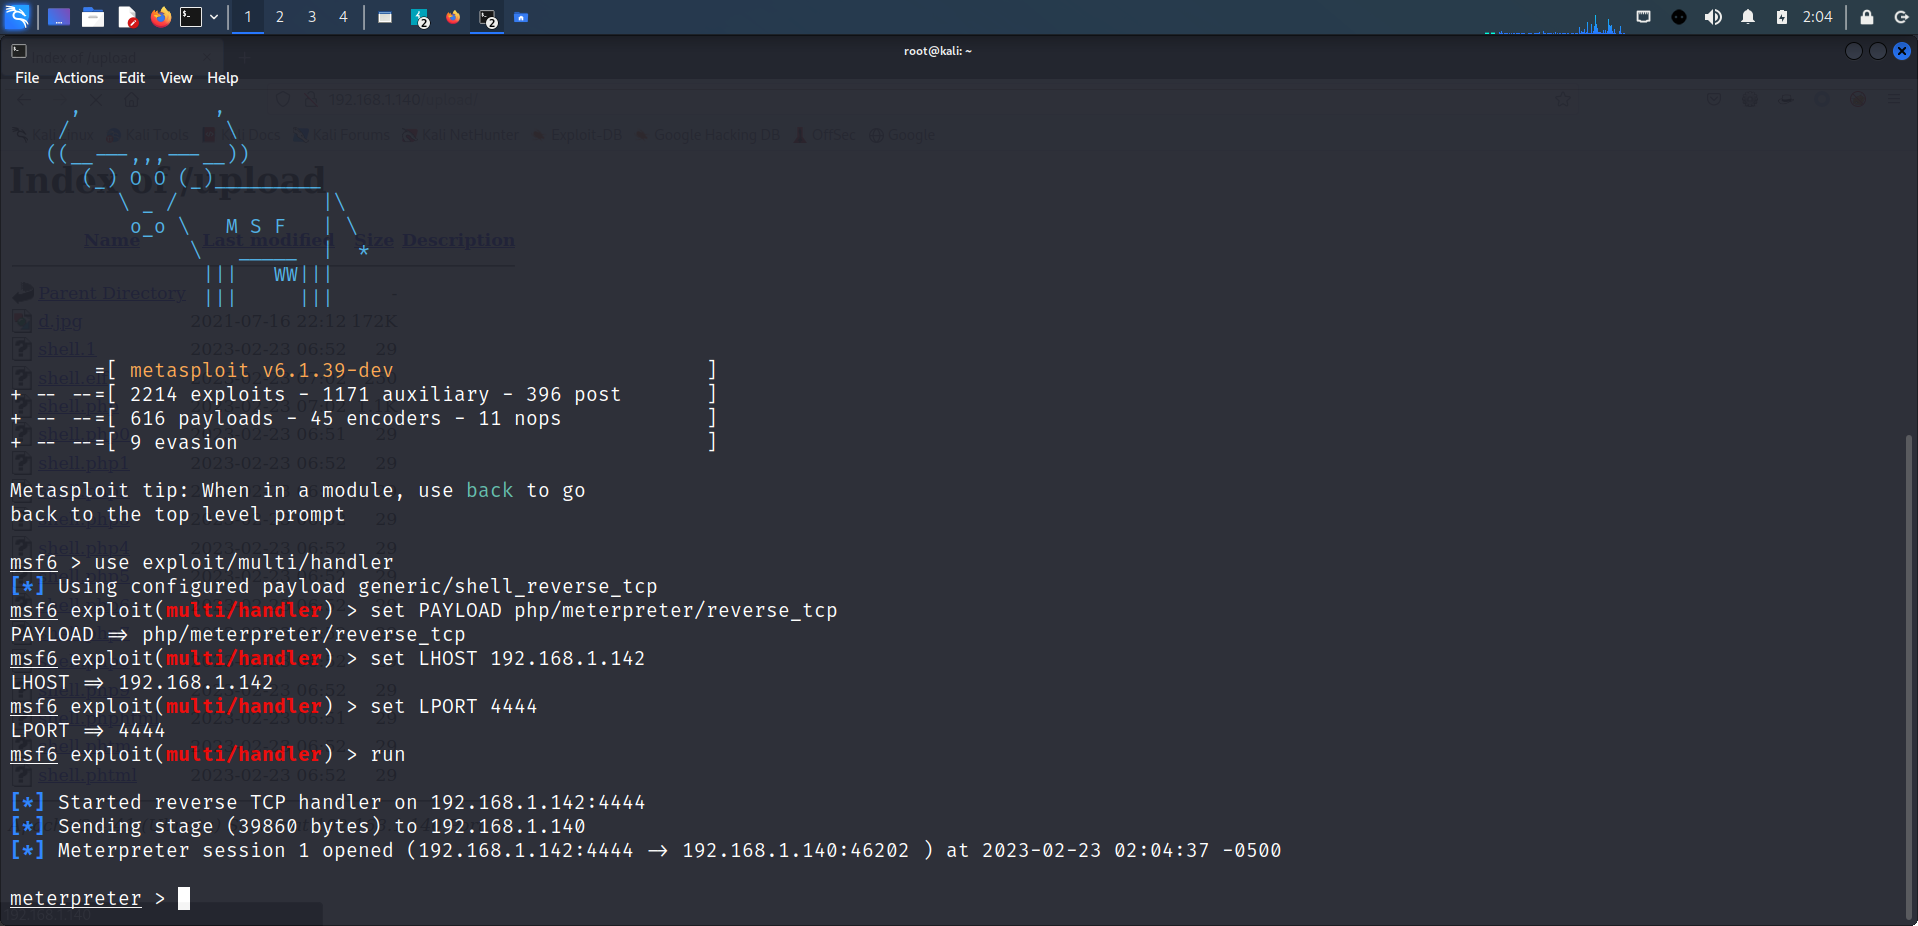The width and height of the screenshot is (1918, 926).
Task: Expand the terminal launcher dropdown arrow
Action: [214, 17]
